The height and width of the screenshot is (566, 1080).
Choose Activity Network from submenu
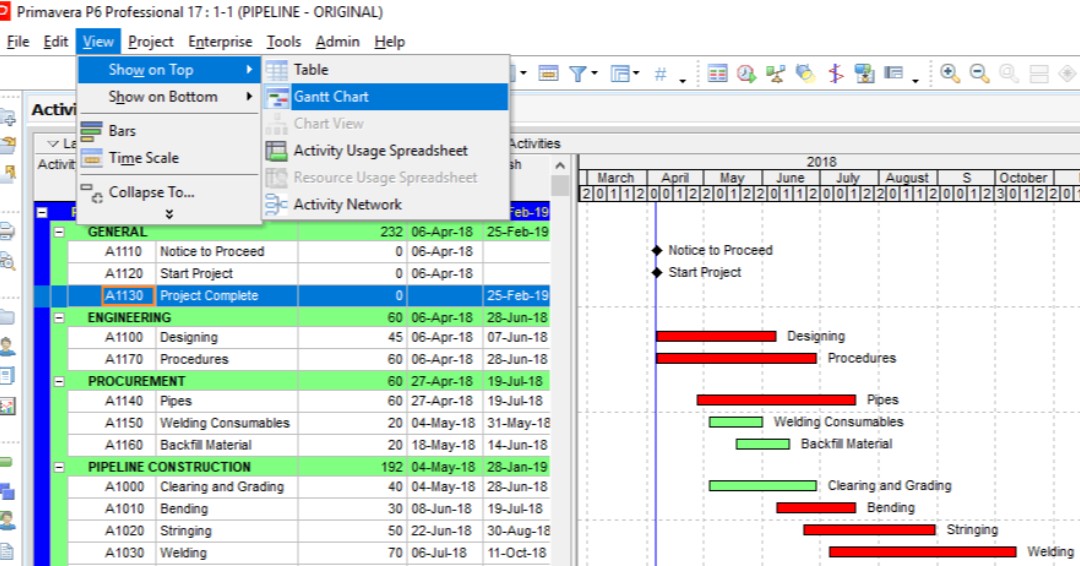pos(386,204)
